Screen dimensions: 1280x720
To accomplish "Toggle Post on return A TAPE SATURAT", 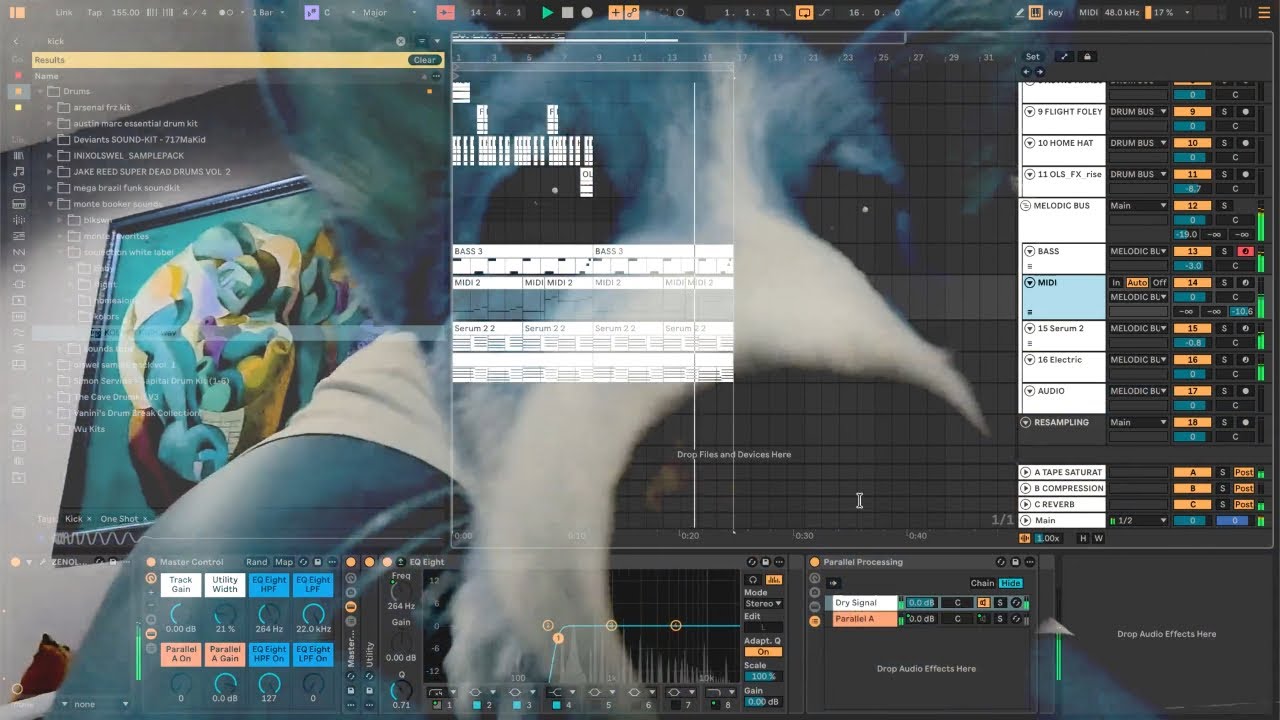I will pos(1244,473).
